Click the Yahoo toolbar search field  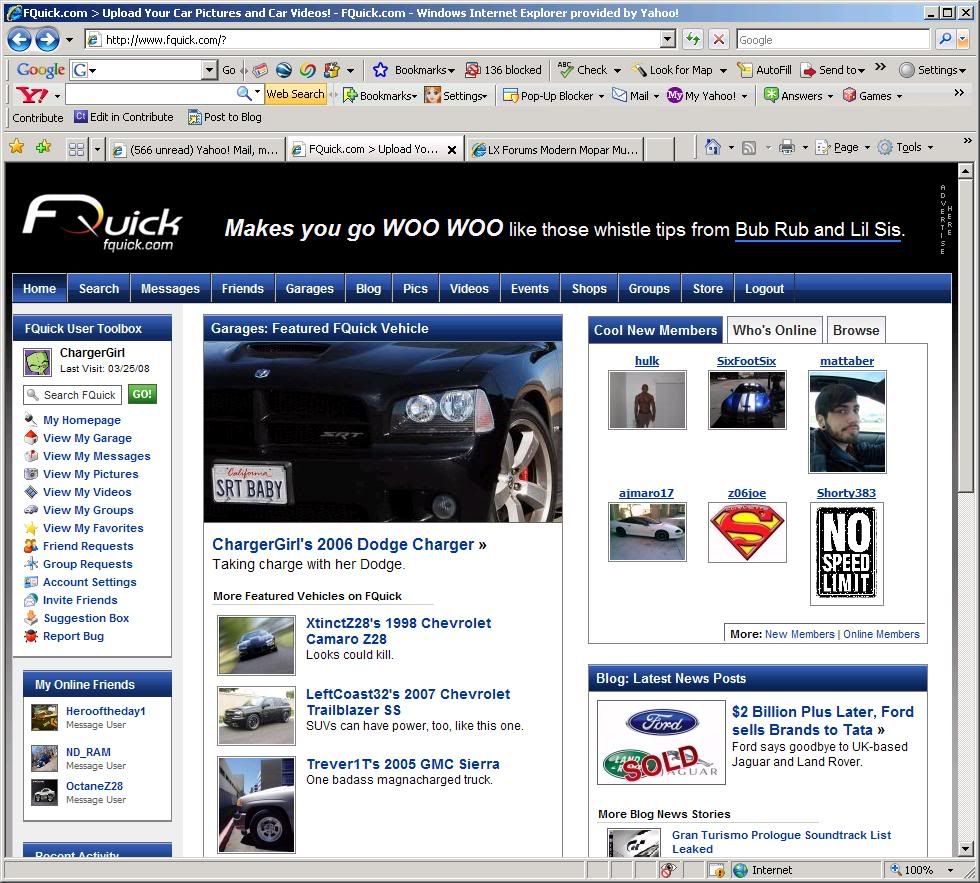150,95
